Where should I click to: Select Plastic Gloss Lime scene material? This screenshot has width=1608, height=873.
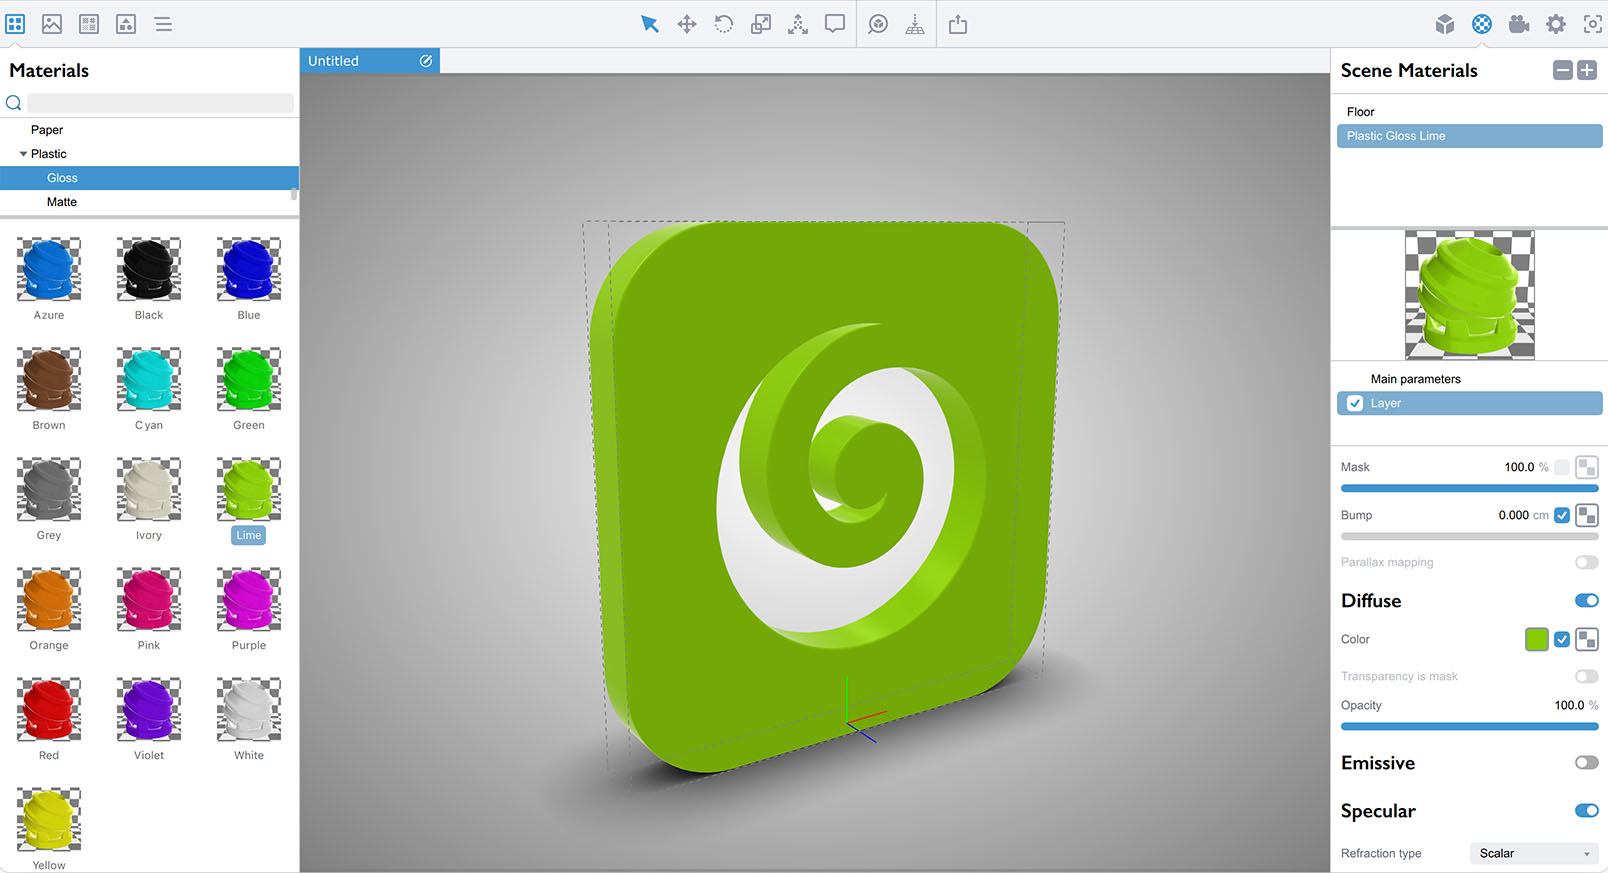1469,136
